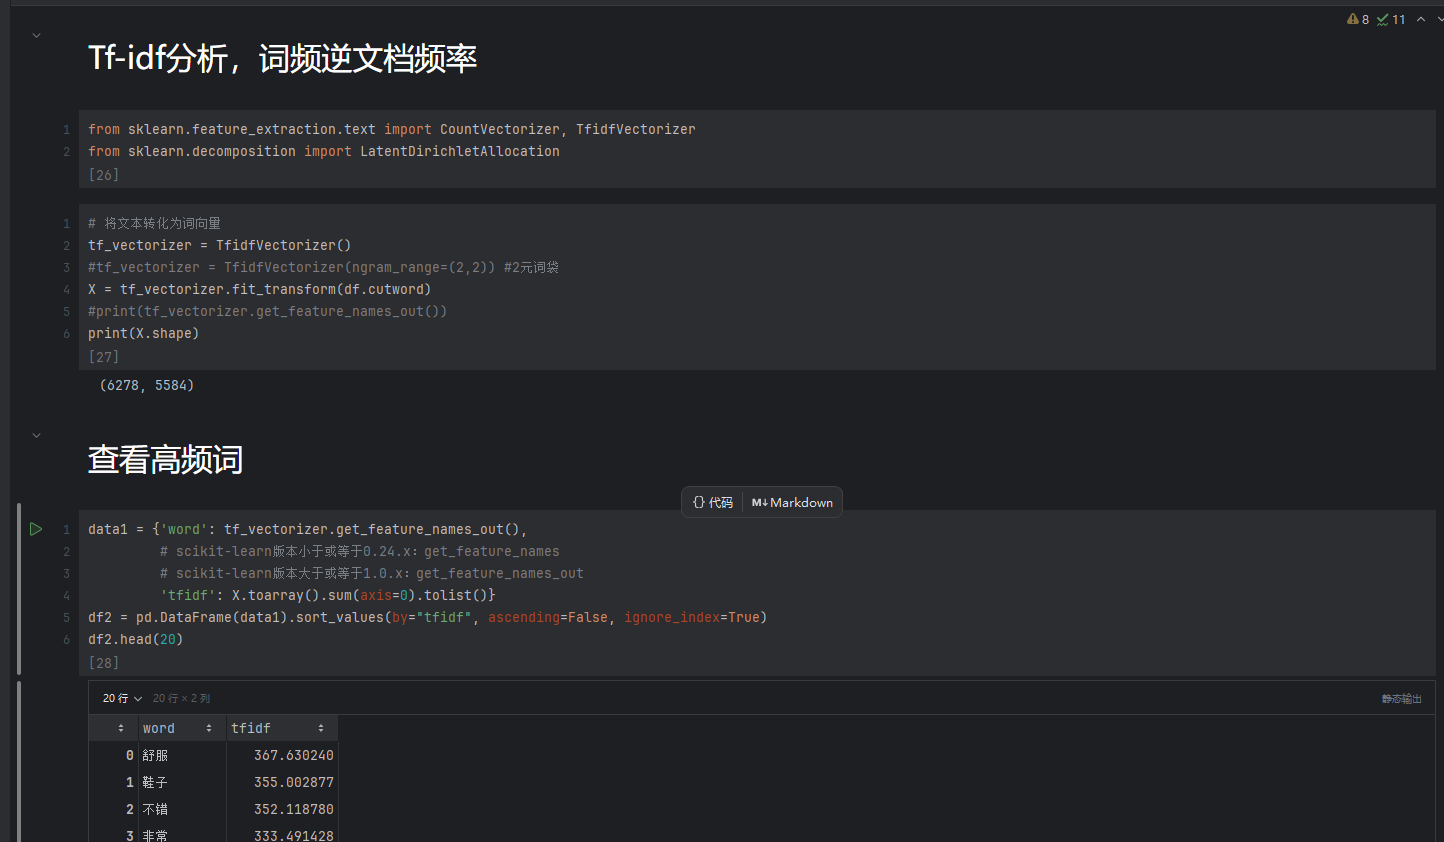Click commented #print(tf_vectorizer.get_feature_names_out()) line
The width and height of the screenshot is (1444, 842).
pyautogui.click(x=268, y=311)
